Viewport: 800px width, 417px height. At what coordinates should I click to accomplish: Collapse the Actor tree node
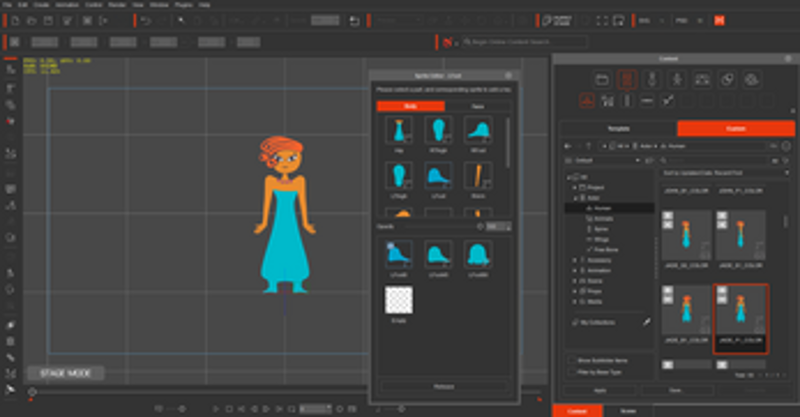click(574, 198)
